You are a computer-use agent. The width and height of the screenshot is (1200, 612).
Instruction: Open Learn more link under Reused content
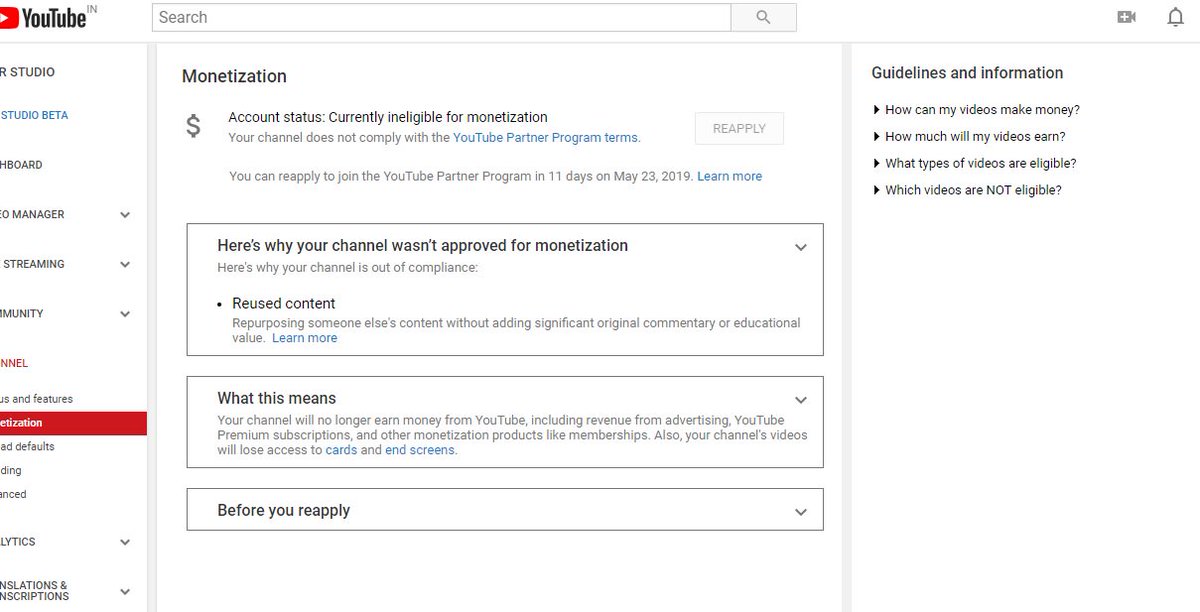tap(305, 338)
